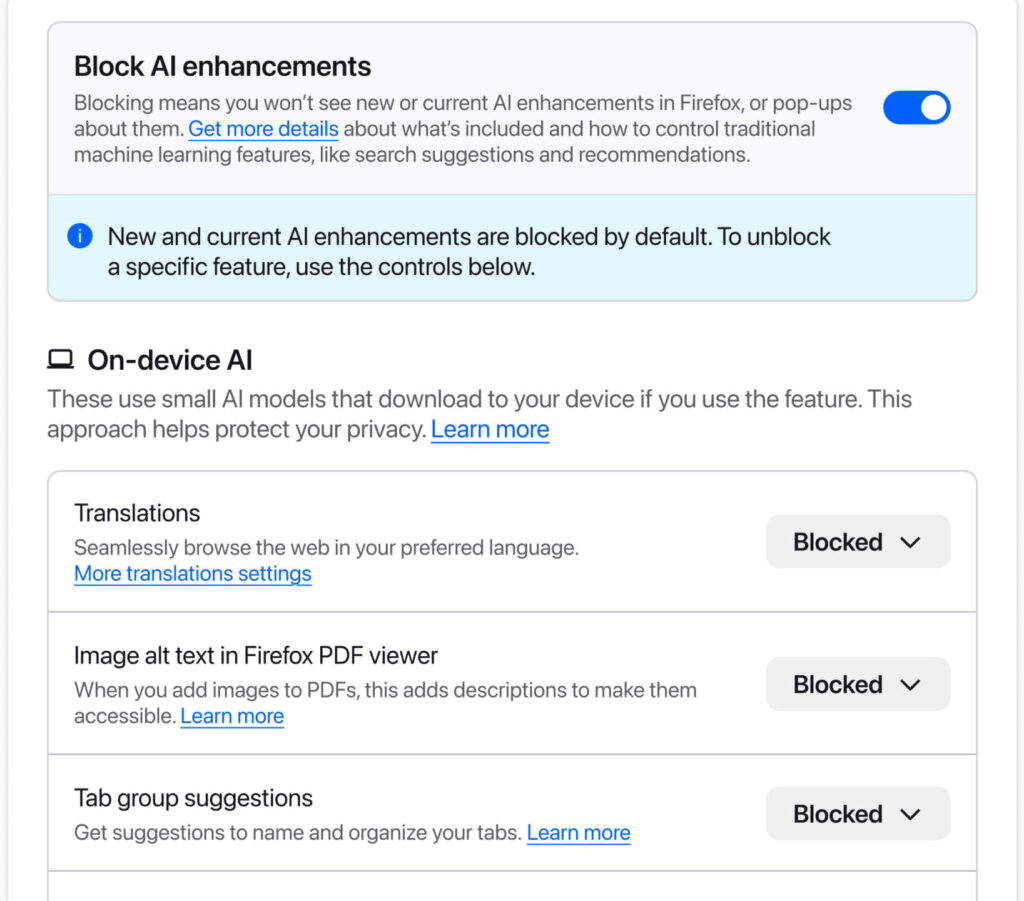Click Learn more link for tab group suggestions

(x=578, y=833)
